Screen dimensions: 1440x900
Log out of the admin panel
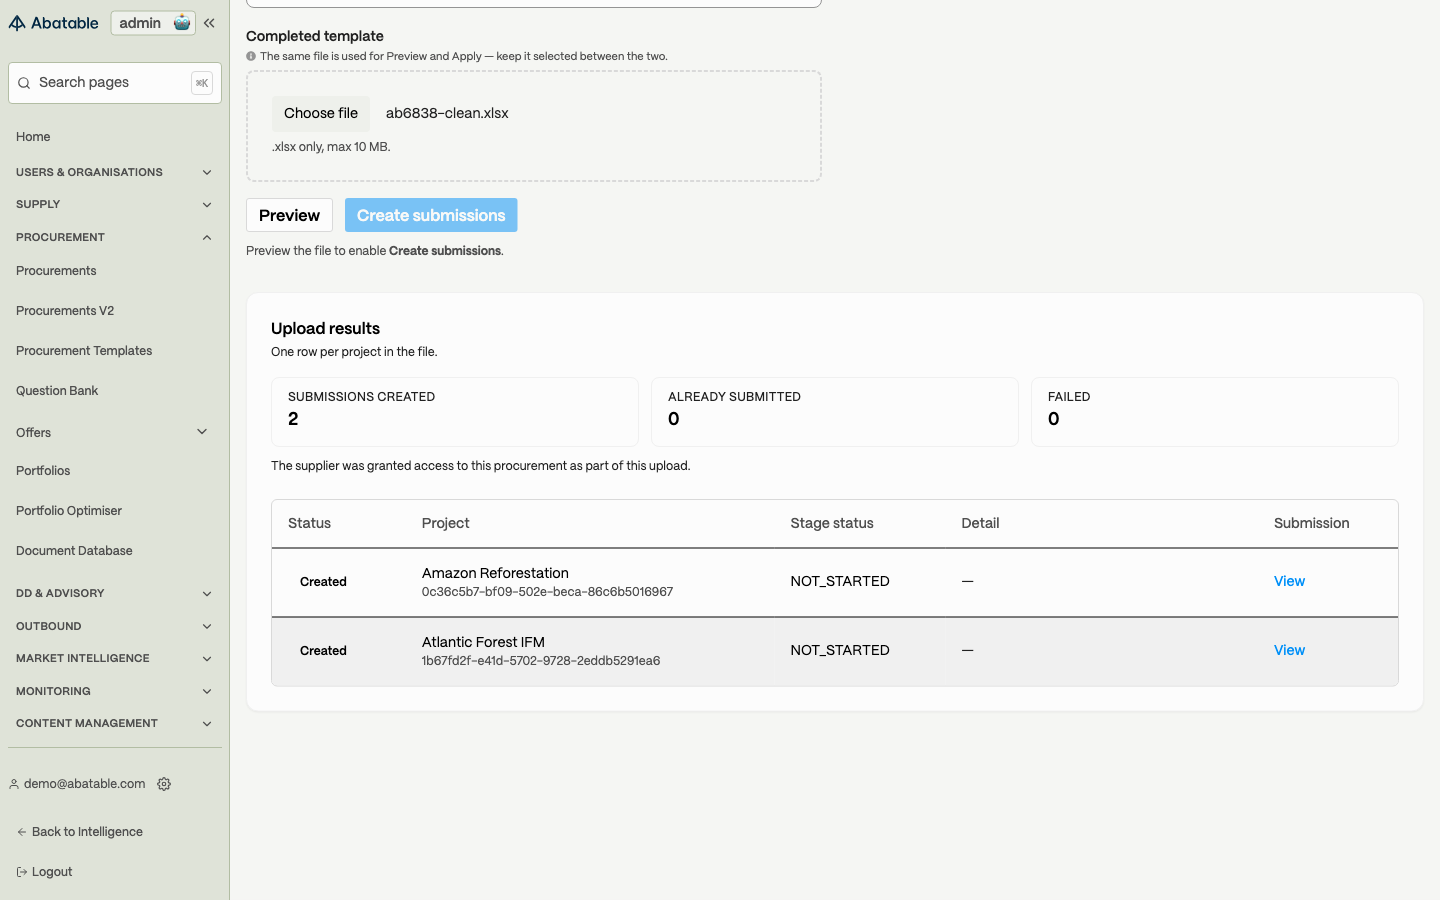click(x=45, y=872)
